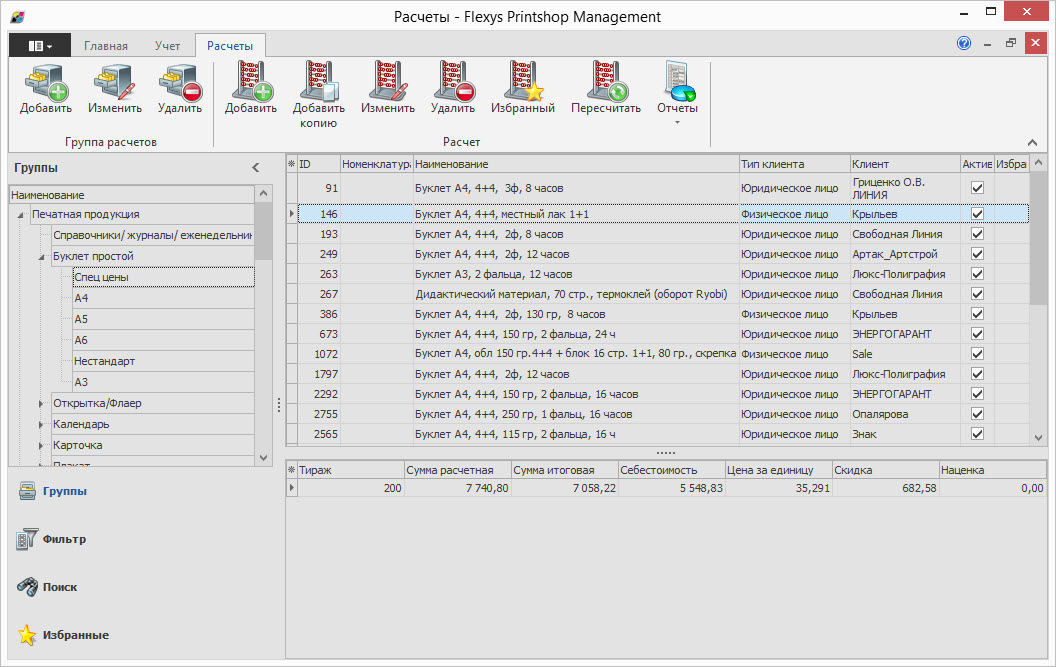1056x667 pixels.
Task: Collapse the Группы panel with the chevron
Action: coord(256,168)
